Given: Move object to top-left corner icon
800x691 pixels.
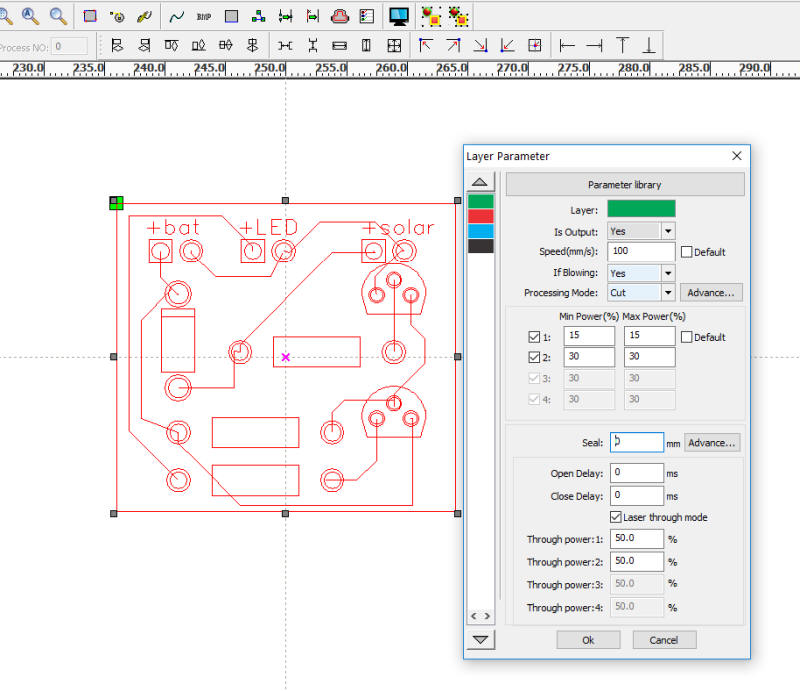Looking at the screenshot, I should pos(426,46).
